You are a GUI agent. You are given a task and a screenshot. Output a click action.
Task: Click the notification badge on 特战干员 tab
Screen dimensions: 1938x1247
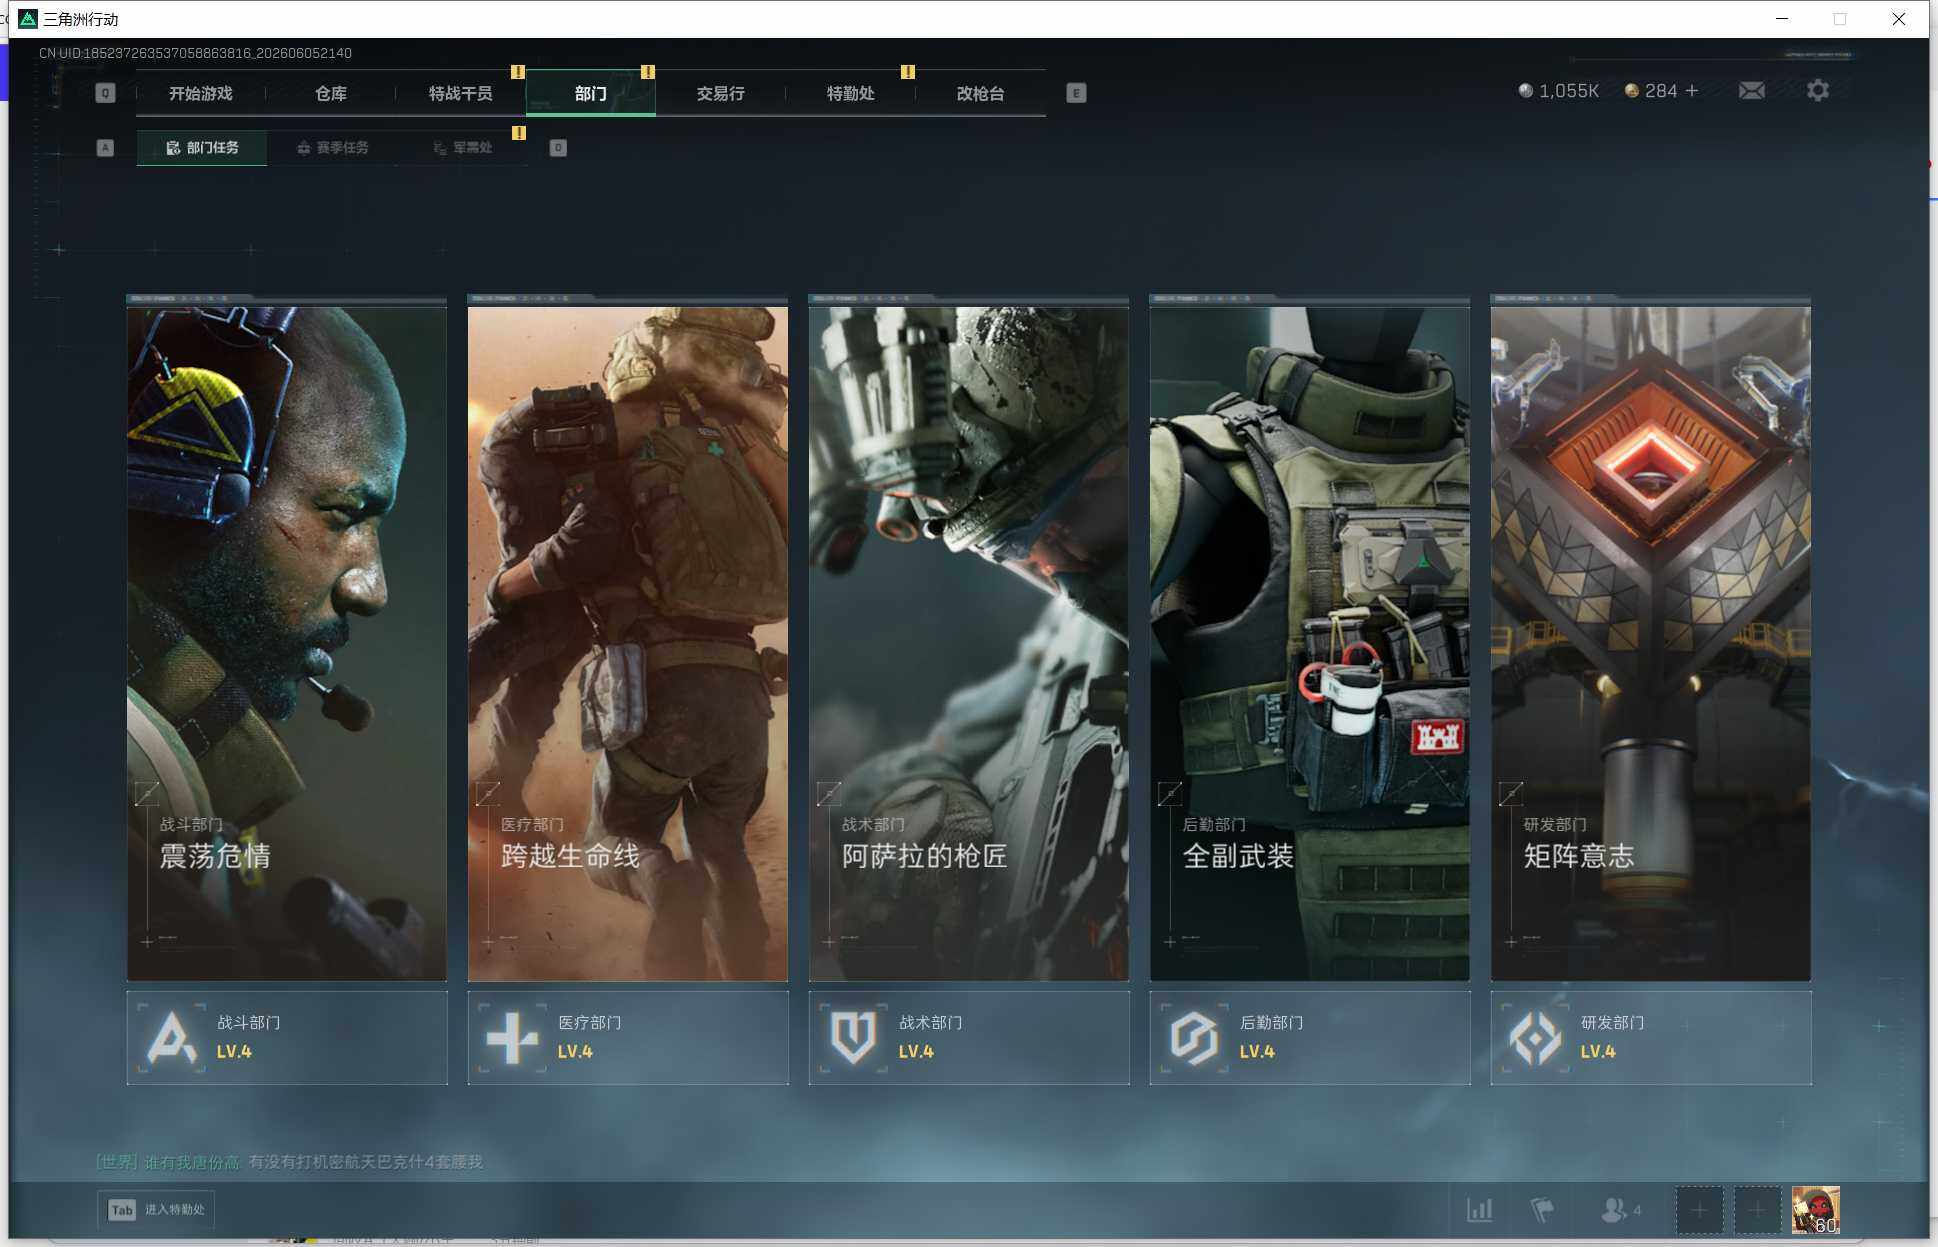click(x=518, y=72)
